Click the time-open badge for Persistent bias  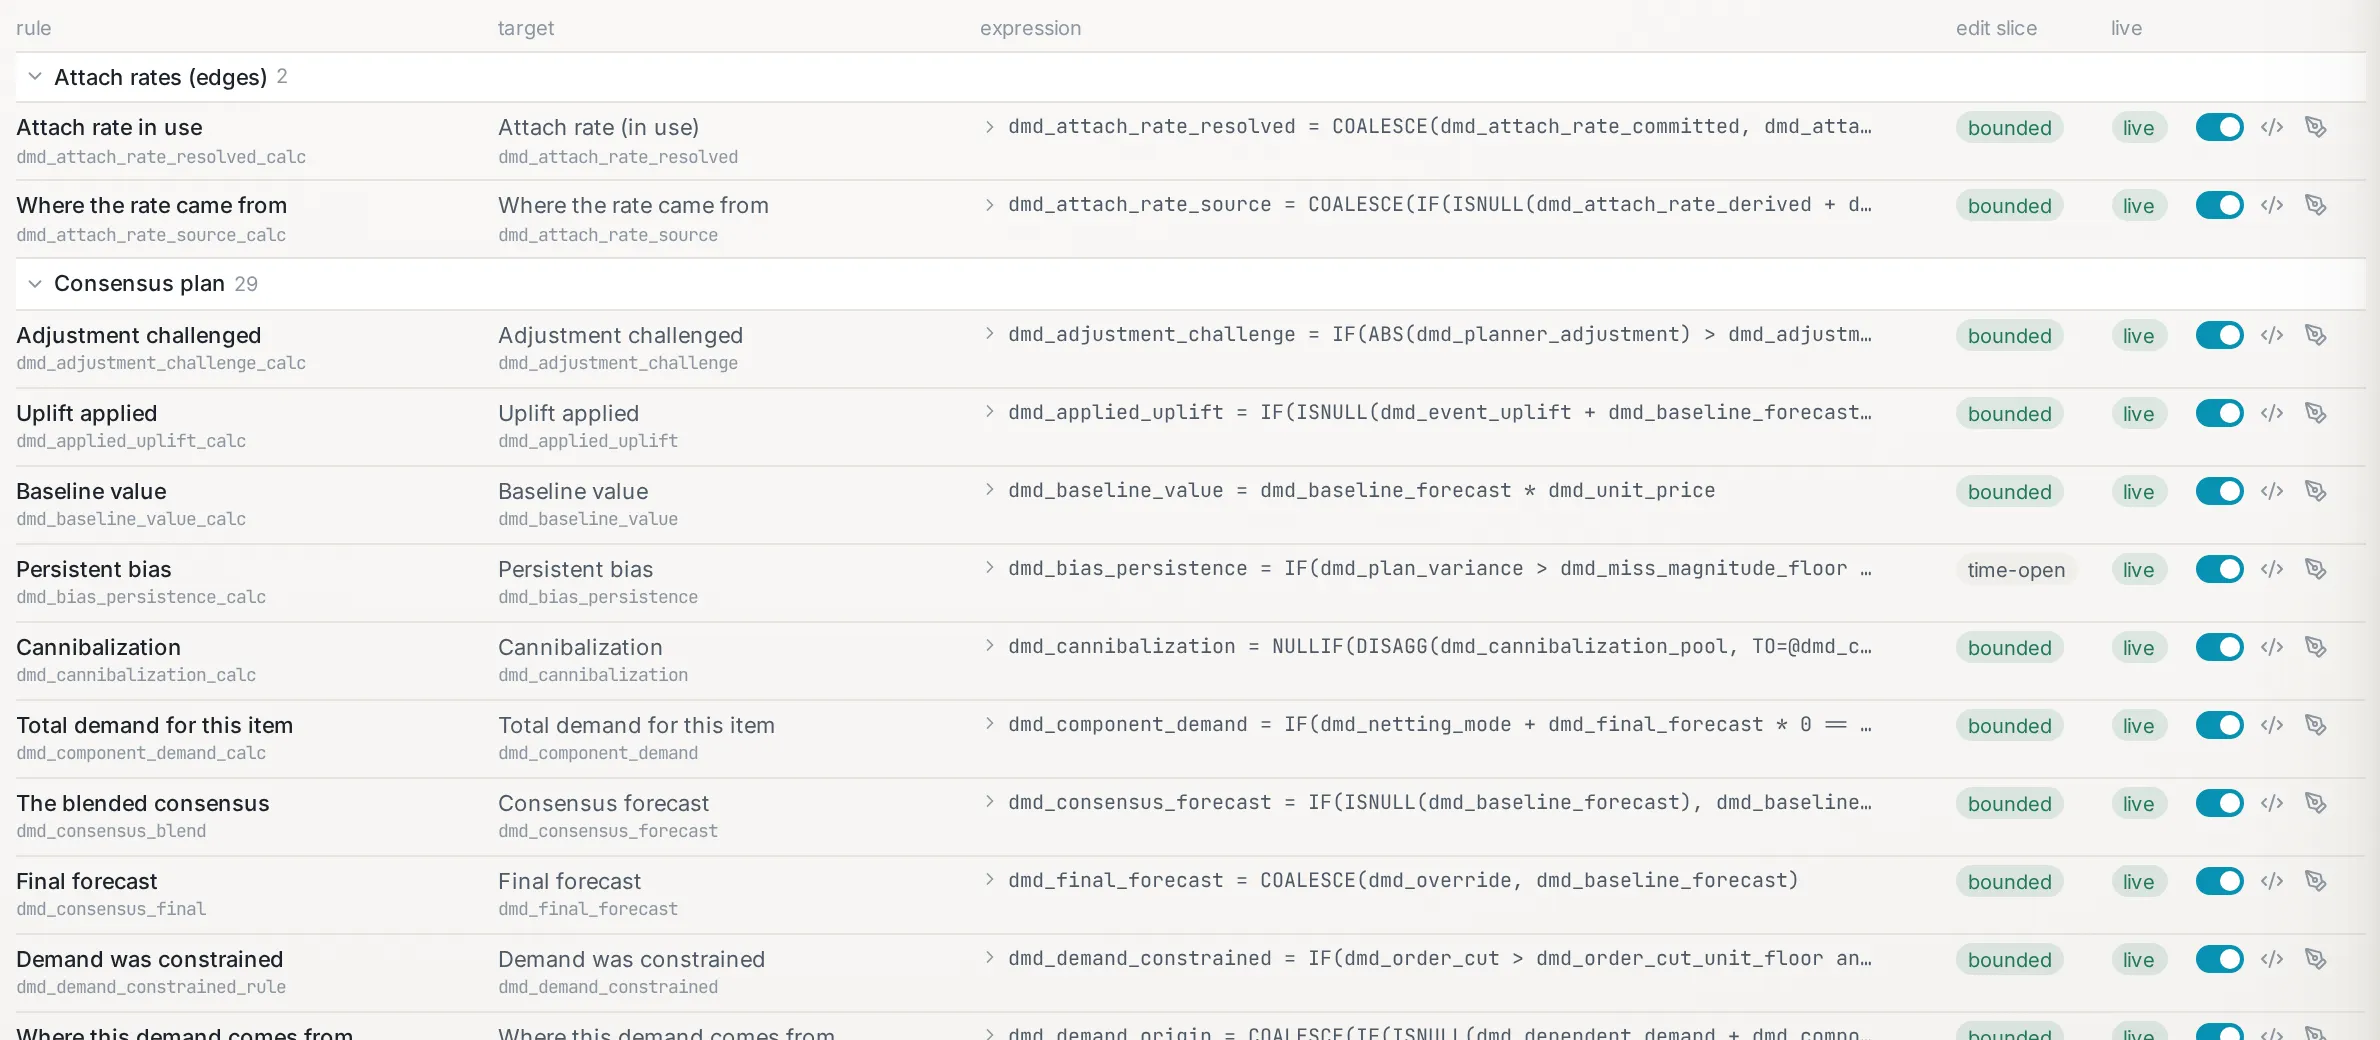tap(2016, 570)
